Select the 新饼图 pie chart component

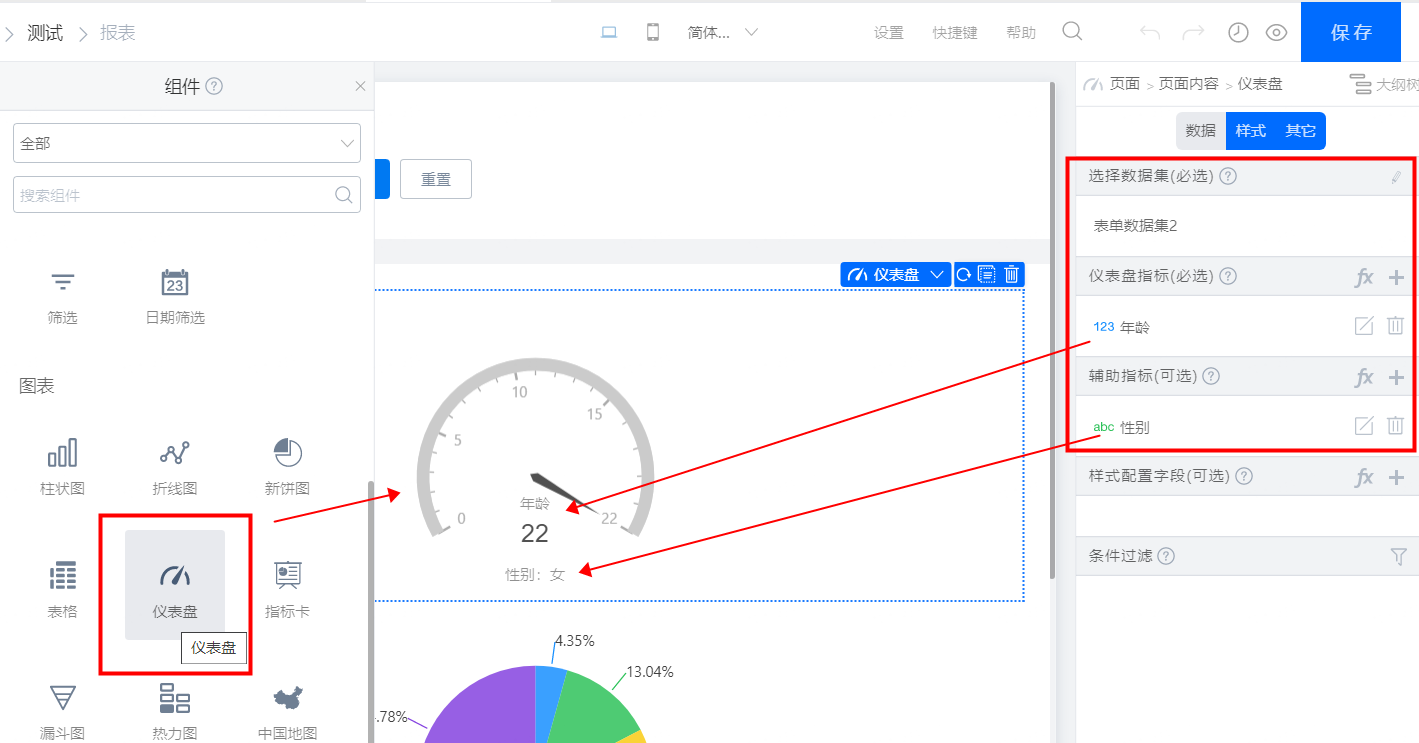[x=287, y=467]
